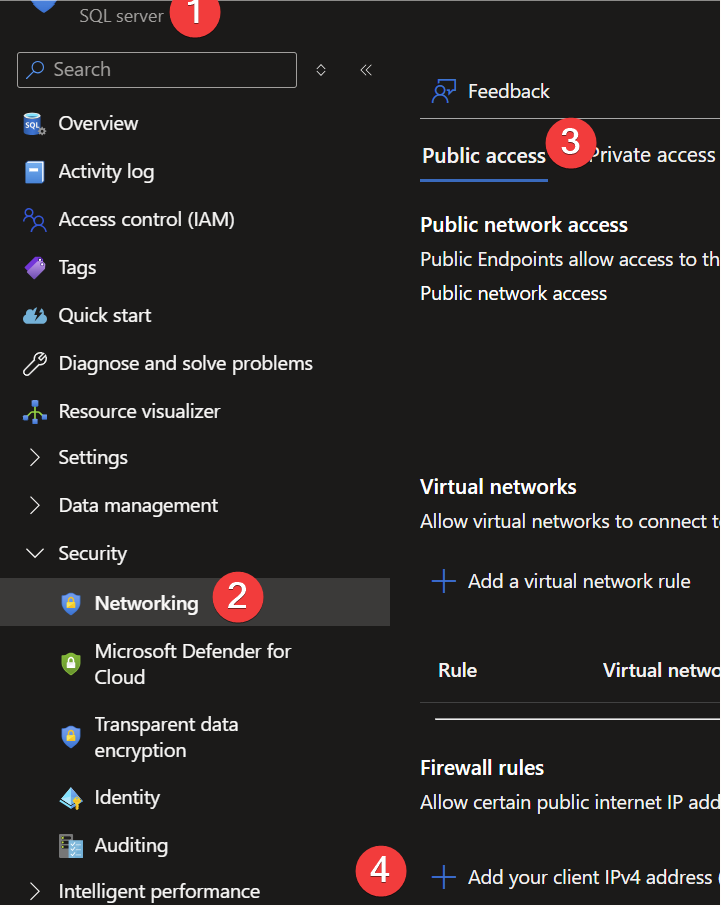The height and width of the screenshot is (907, 721).
Task: Select the Public access tab
Action: coord(483,156)
